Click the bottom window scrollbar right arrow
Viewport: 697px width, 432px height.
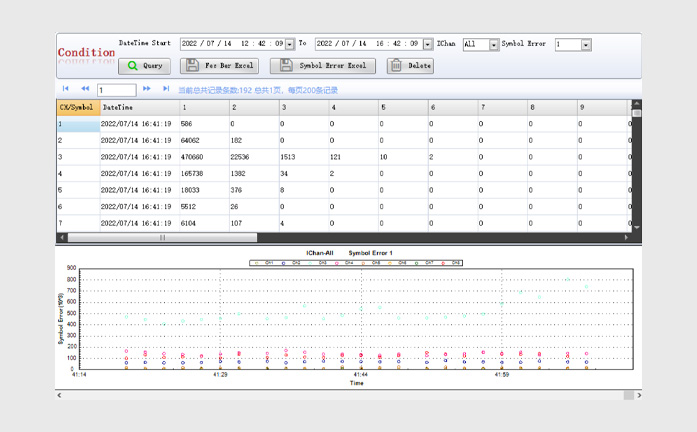(639, 395)
